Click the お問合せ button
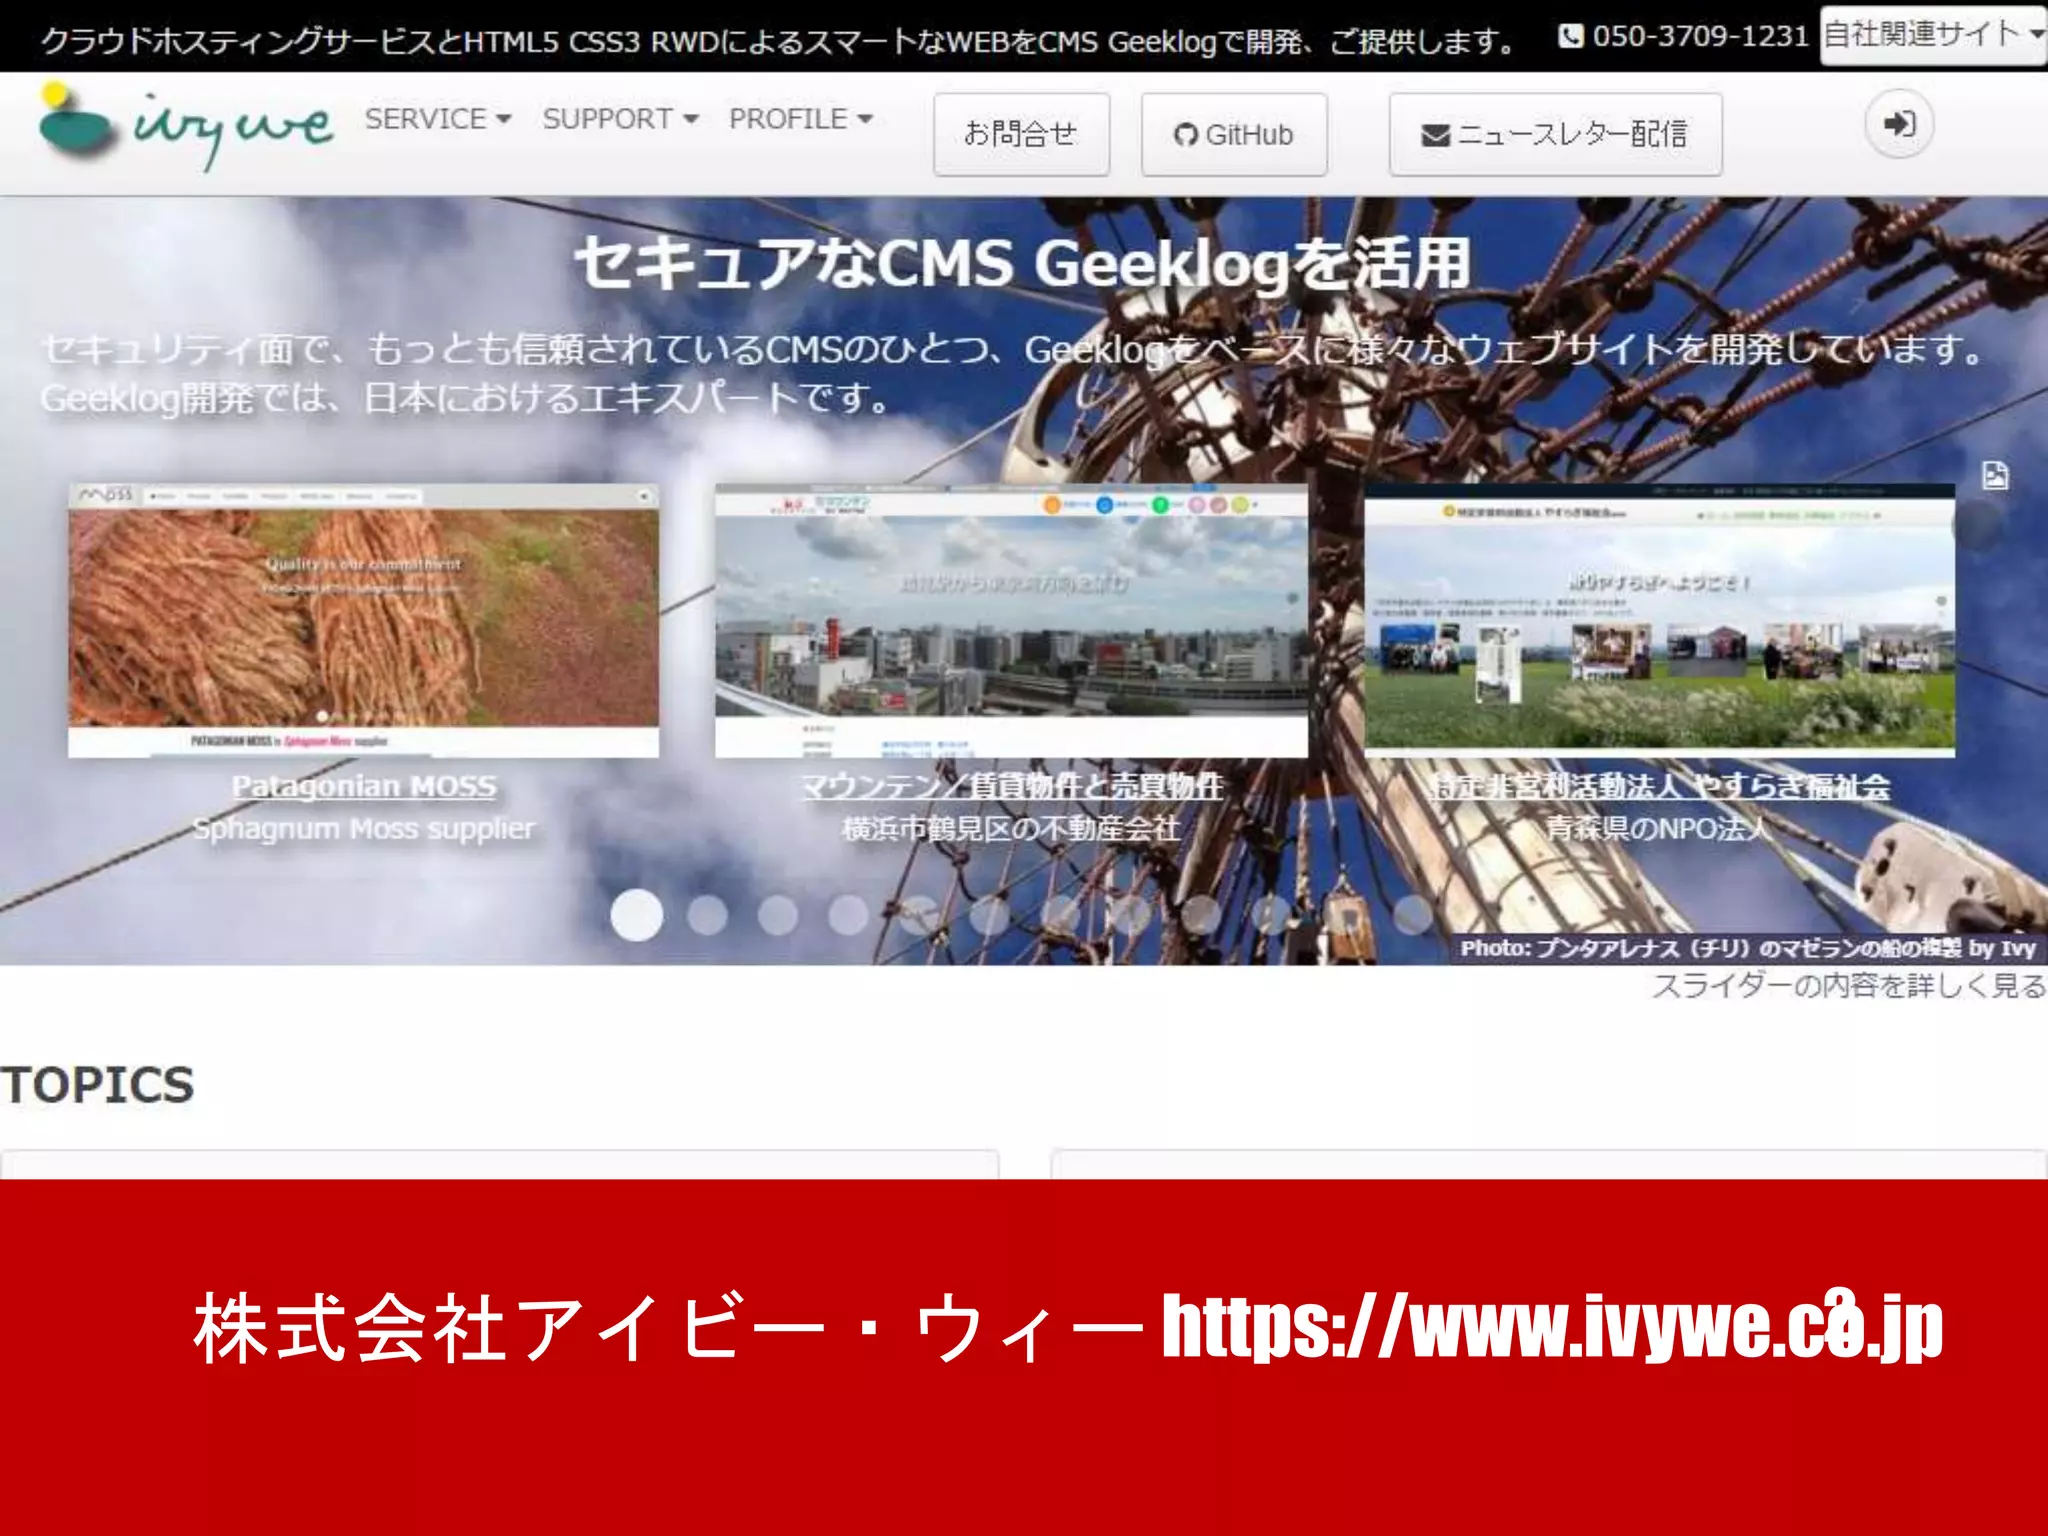Viewport: 2048px width, 1536px height. point(1021,134)
